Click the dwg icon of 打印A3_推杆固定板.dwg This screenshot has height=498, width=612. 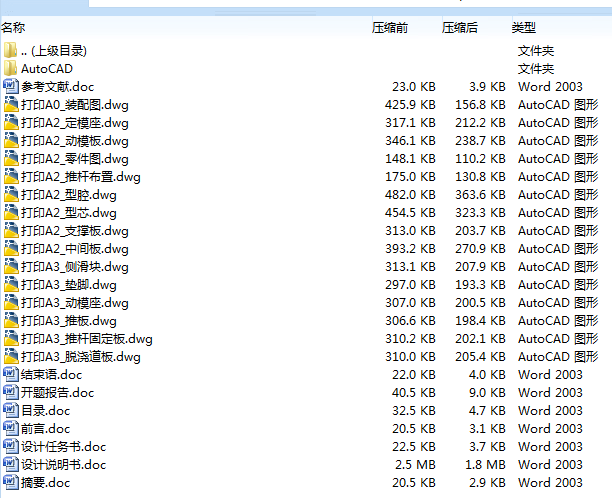[11, 338]
